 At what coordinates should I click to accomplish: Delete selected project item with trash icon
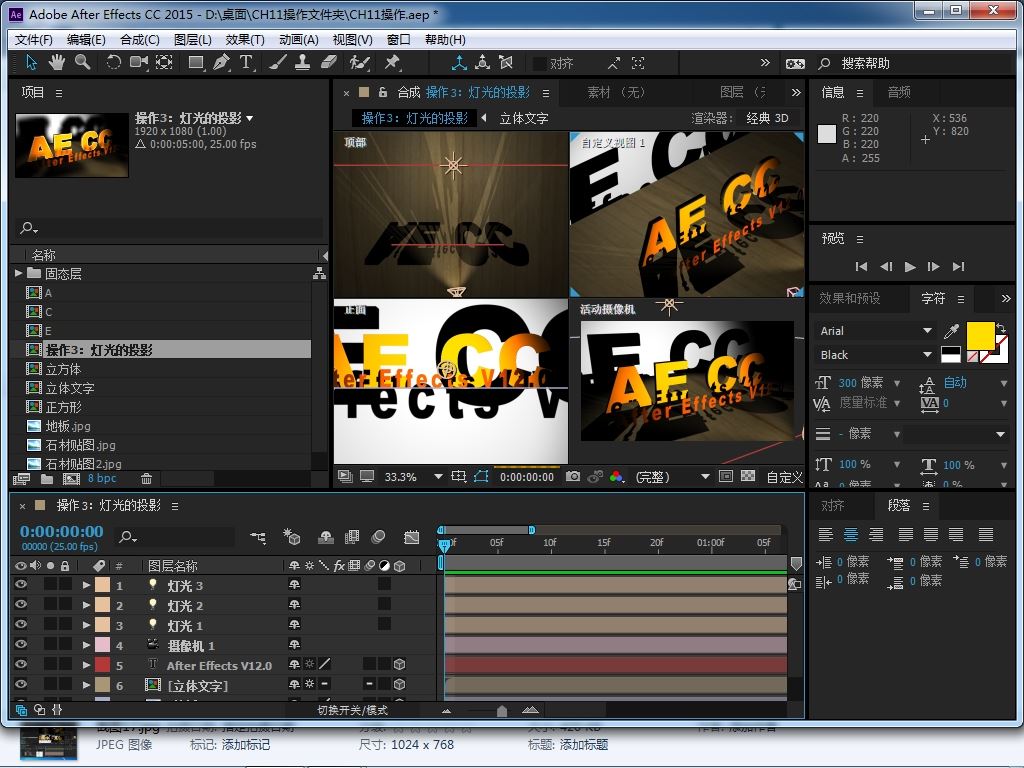click(146, 479)
